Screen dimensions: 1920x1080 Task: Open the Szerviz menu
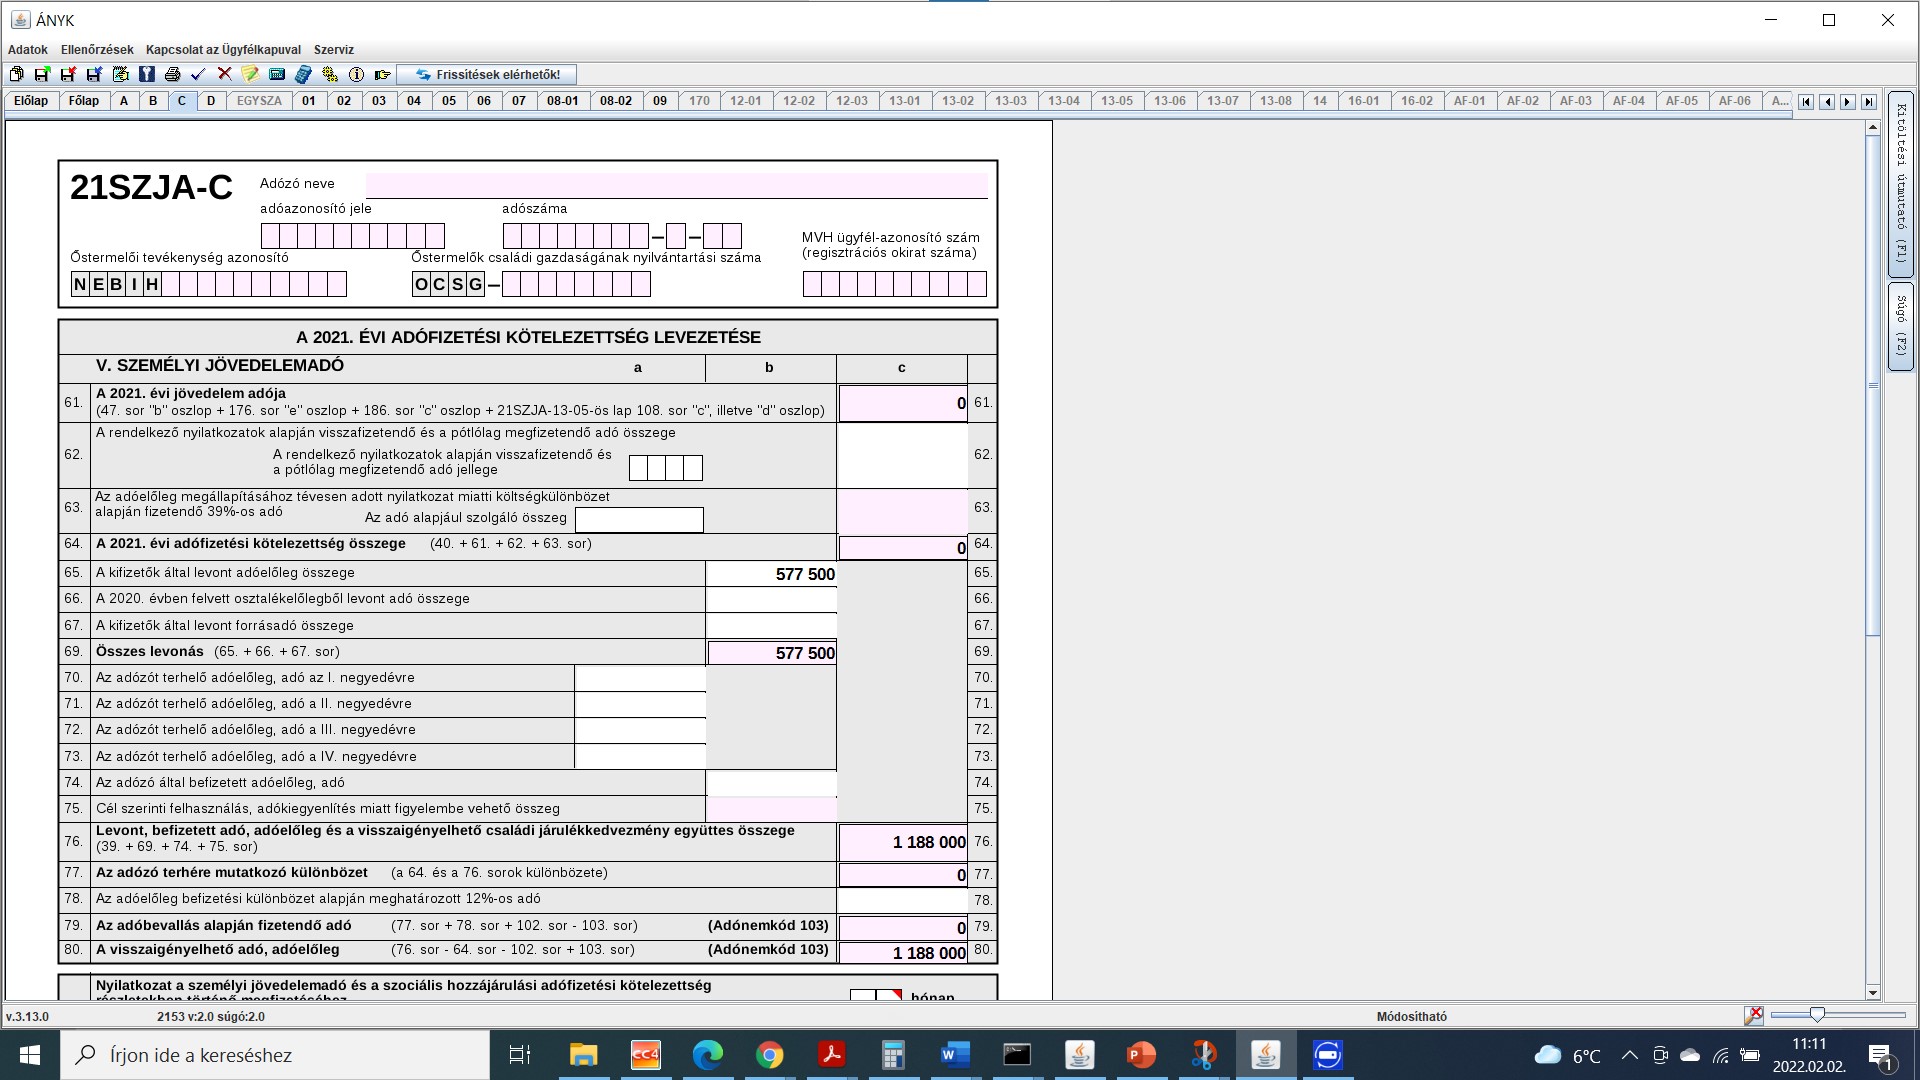[333, 49]
